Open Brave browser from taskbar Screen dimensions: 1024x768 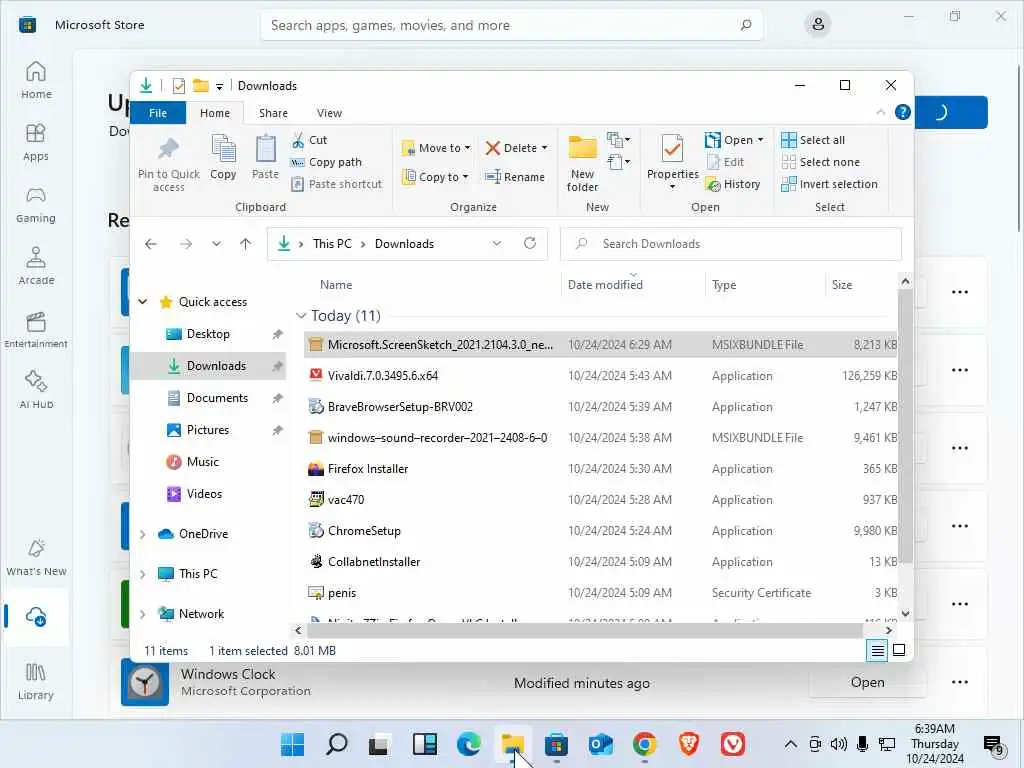pyautogui.click(x=689, y=744)
